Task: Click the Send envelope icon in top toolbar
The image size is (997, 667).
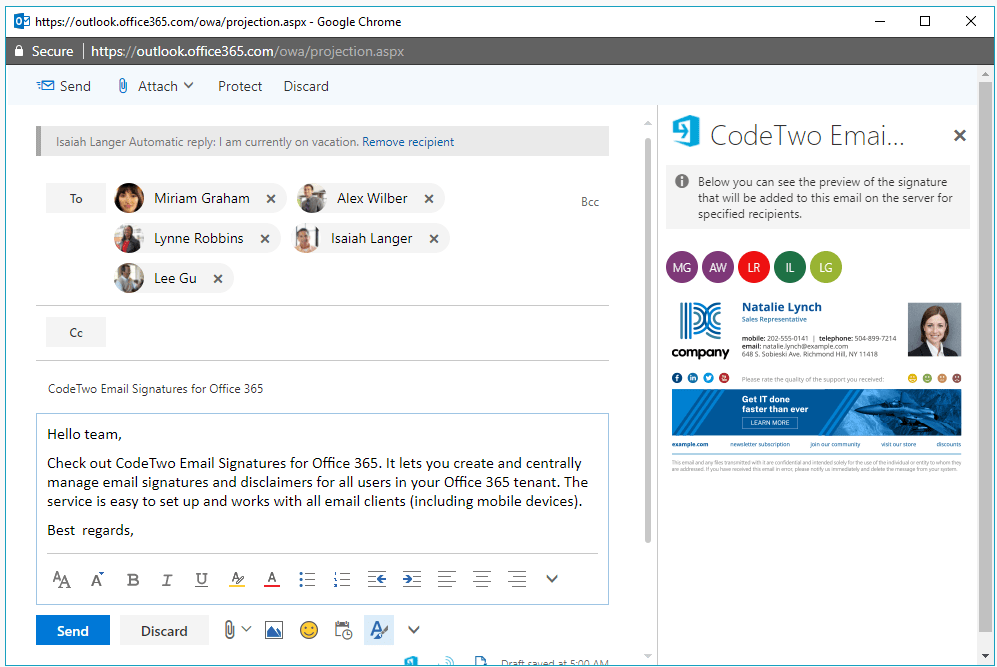Action: click(45, 85)
